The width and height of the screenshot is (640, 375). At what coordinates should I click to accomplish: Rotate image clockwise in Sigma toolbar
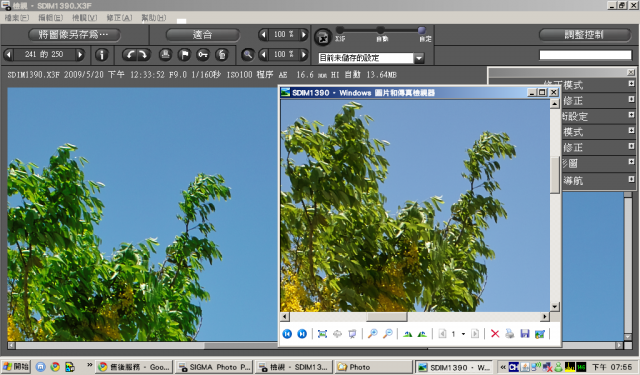[x=143, y=55]
